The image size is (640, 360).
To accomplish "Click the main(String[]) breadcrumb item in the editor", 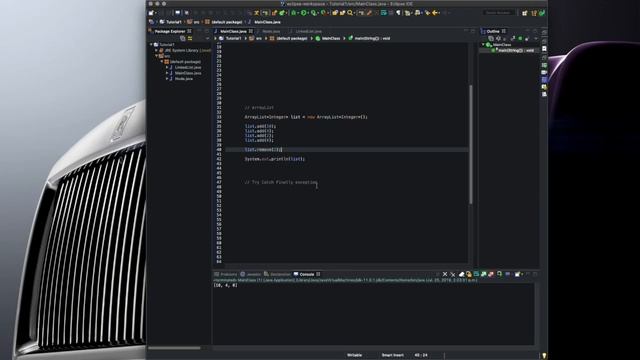I will (372, 38).
